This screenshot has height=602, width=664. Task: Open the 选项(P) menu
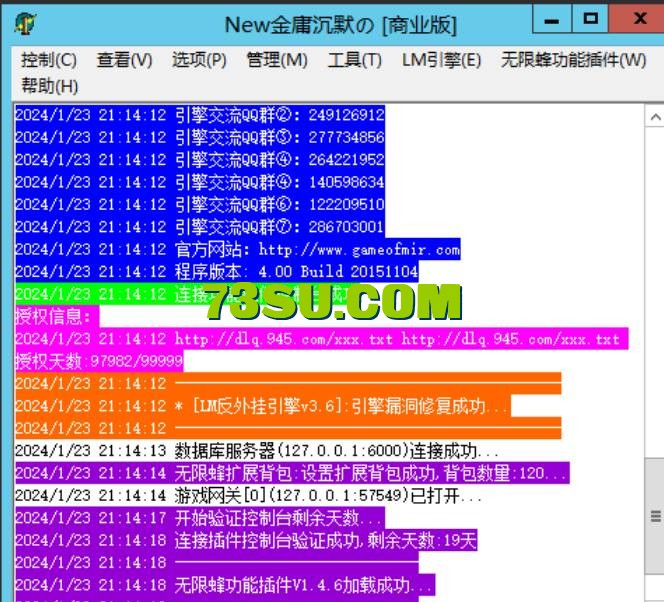coord(199,60)
